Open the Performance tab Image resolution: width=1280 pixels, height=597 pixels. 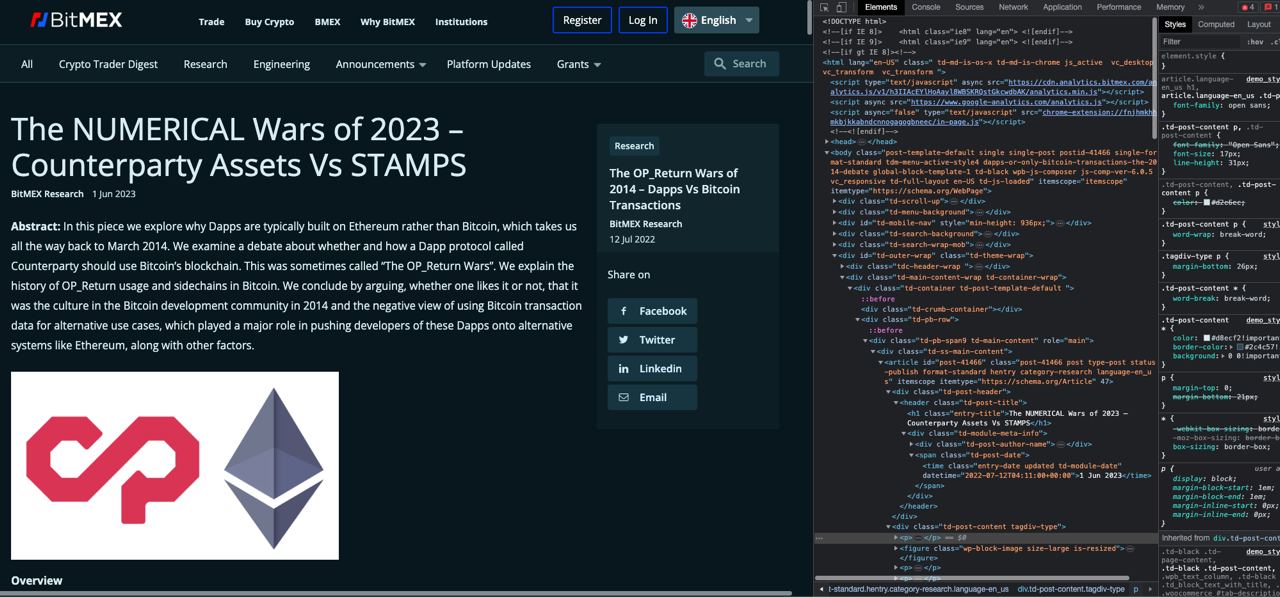tap(1118, 7)
